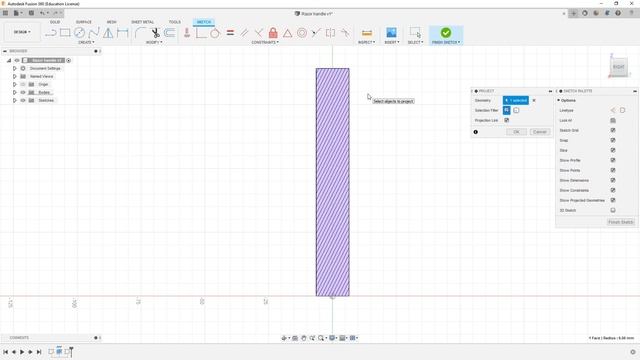Apply the Symmetry constraint

[x=330, y=33]
